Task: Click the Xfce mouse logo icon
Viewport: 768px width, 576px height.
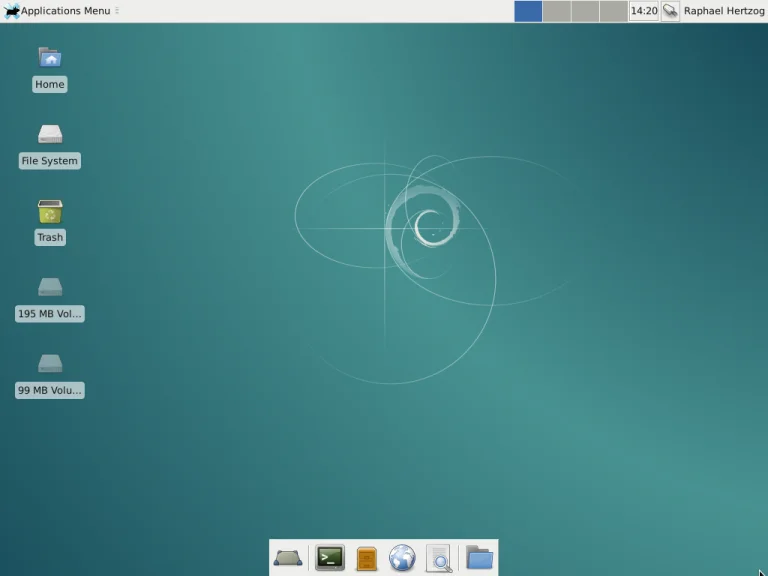Action: pos(12,11)
